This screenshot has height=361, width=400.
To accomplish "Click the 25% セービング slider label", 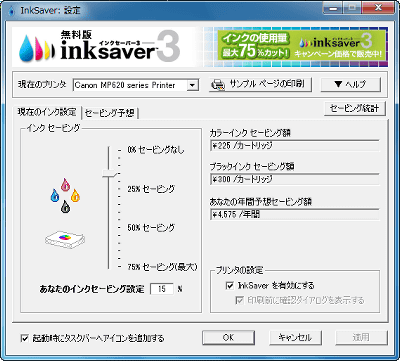I will [x=151, y=189].
